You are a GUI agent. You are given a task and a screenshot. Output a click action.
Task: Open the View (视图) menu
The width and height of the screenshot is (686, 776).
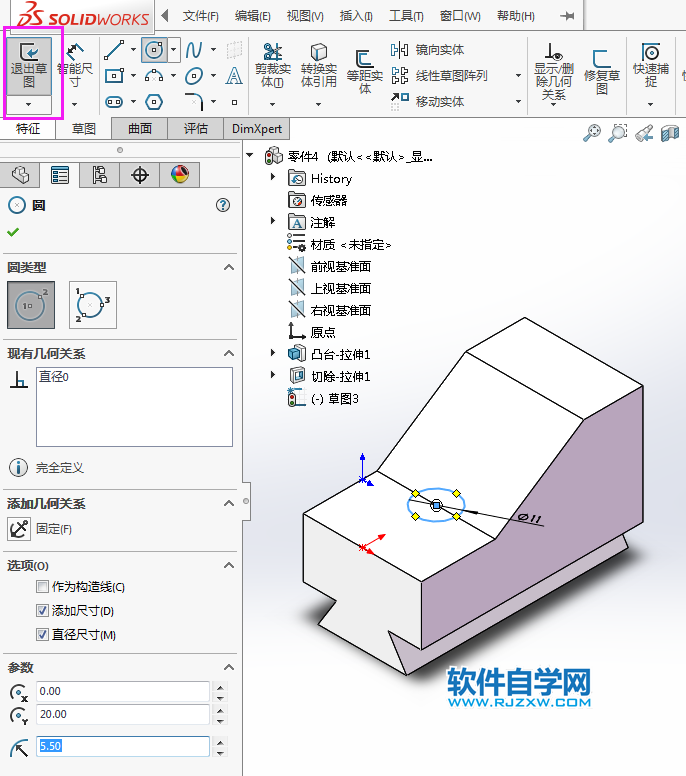click(305, 16)
